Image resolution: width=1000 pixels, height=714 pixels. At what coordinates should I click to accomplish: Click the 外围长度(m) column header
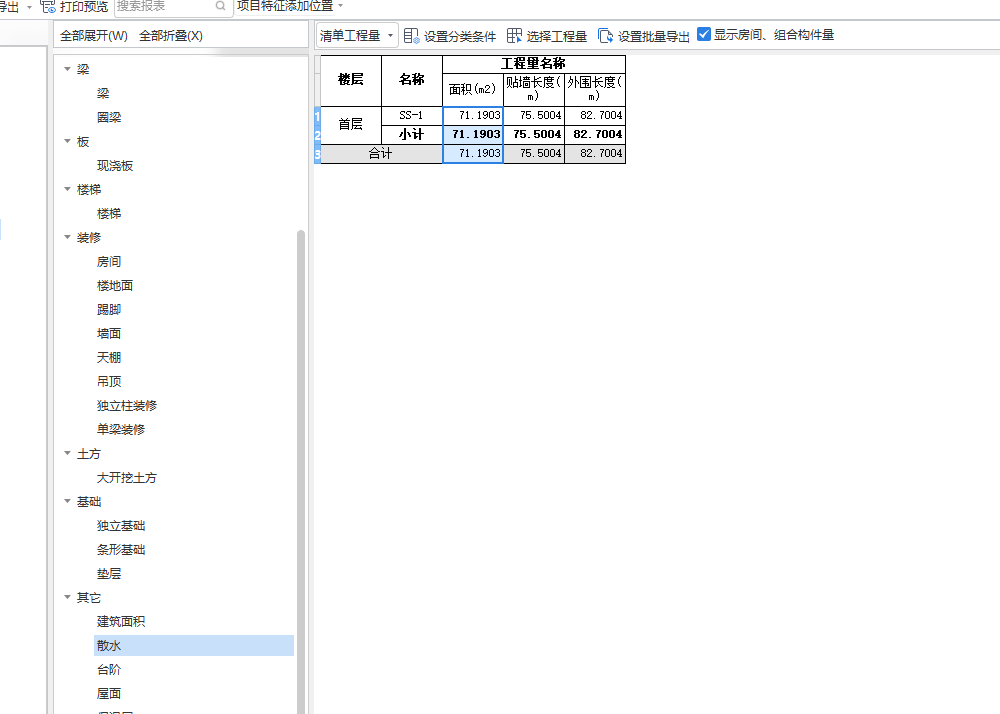point(595,89)
